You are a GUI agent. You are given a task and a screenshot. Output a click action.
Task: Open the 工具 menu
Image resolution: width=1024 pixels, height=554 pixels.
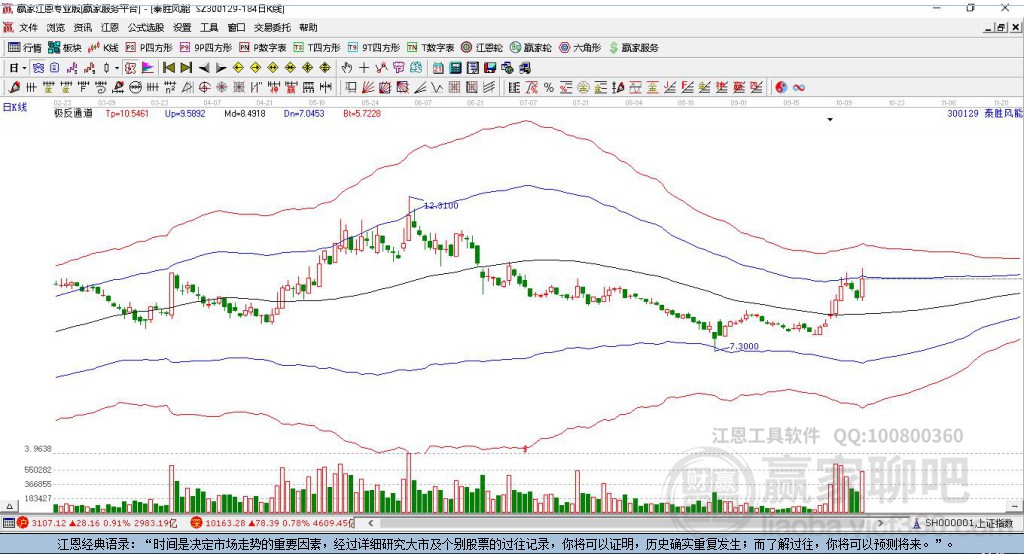point(209,27)
